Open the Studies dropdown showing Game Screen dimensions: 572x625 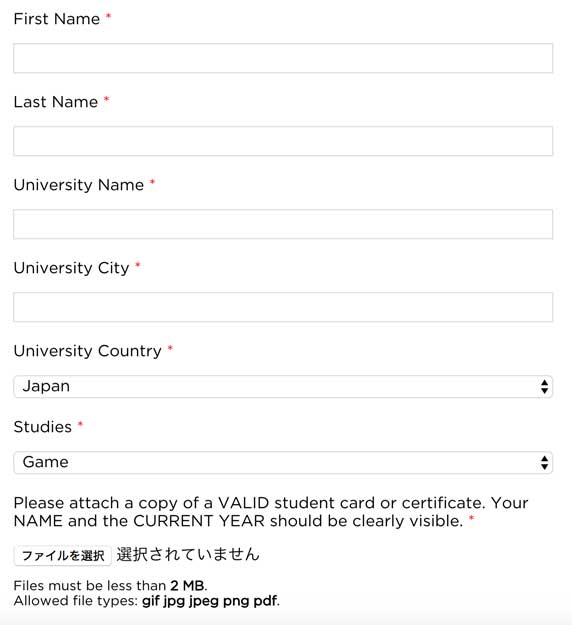pyautogui.click(x=283, y=462)
